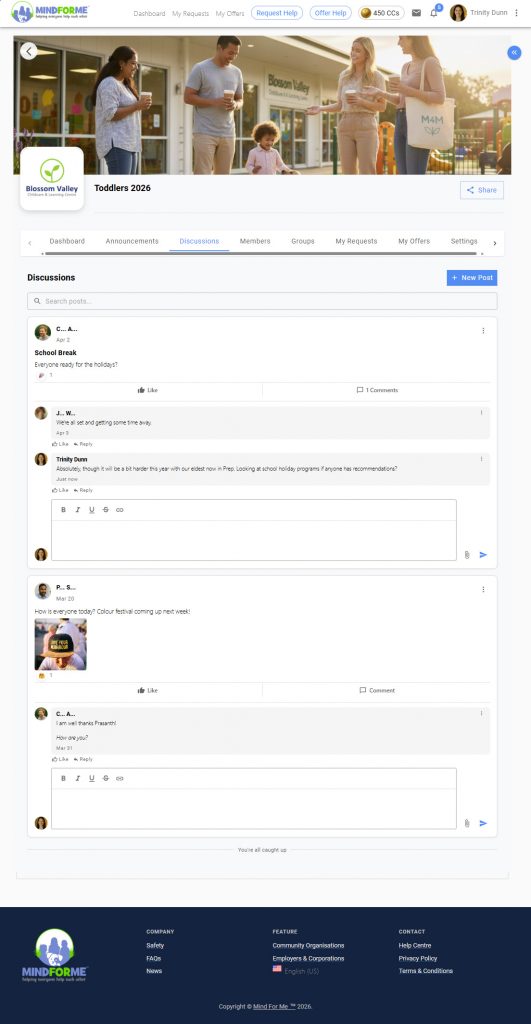Open 1 Comments on School Break post
The height and width of the screenshot is (1024, 531).
(377, 390)
